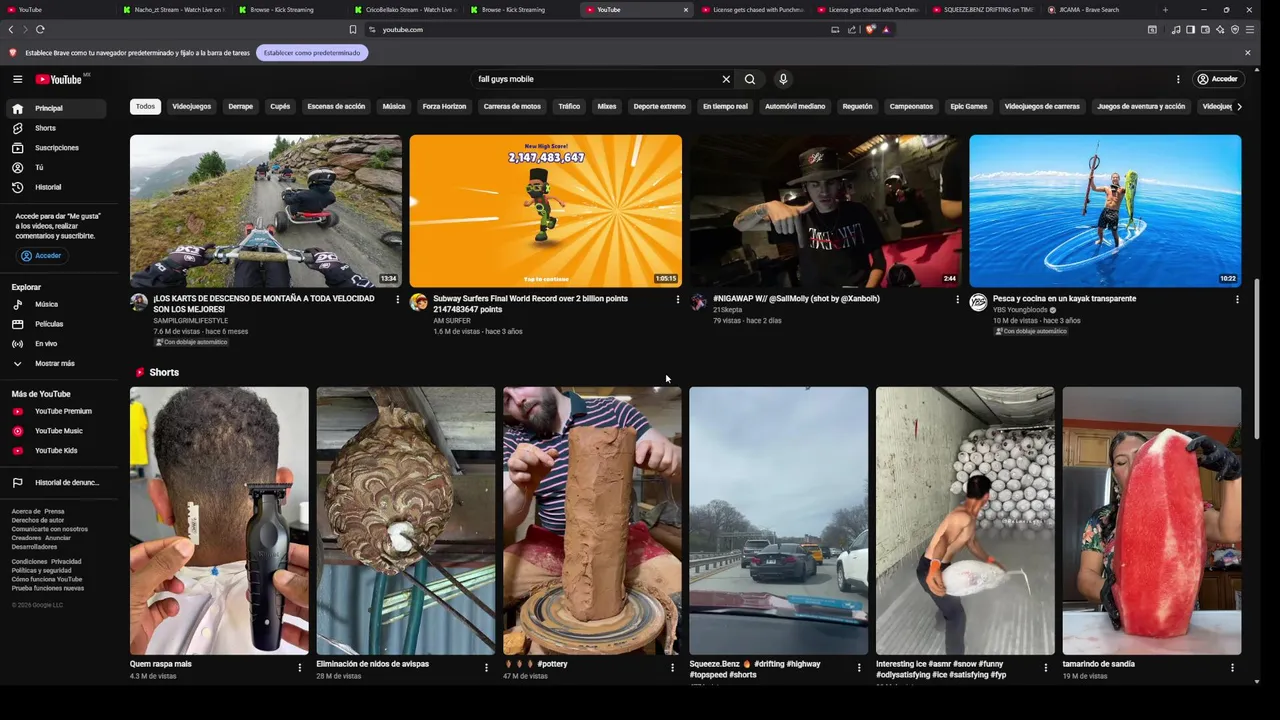Show more category chips with right arrow
The width and height of the screenshot is (1280, 720).
[1239, 107]
